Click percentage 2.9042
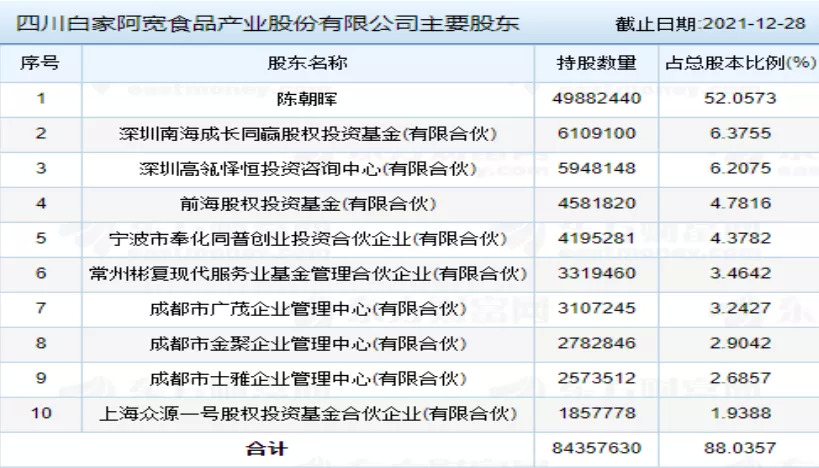 pyautogui.click(x=740, y=343)
